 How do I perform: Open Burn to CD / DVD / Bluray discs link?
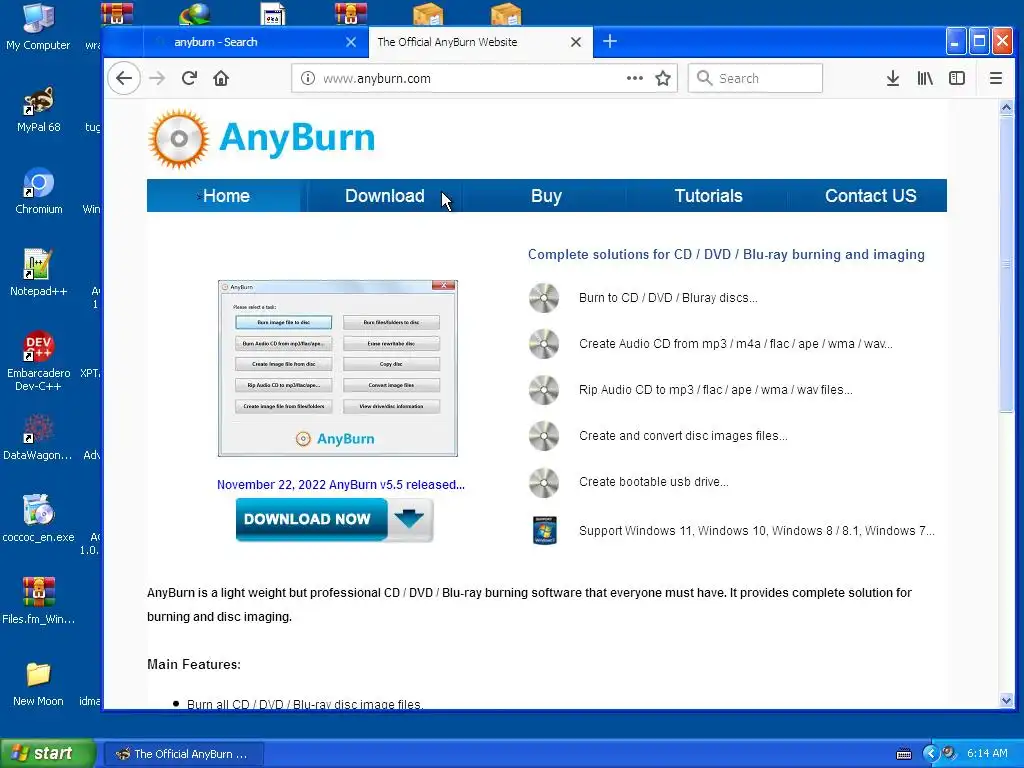point(668,298)
